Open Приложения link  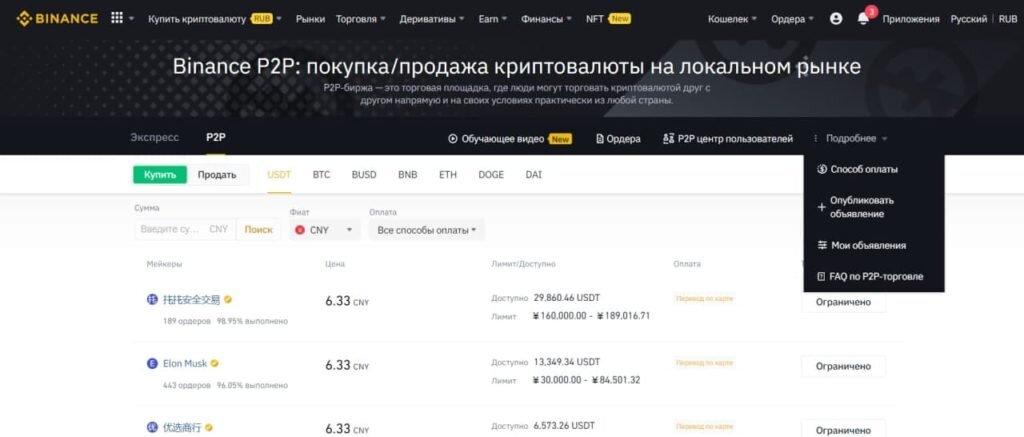point(911,19)
